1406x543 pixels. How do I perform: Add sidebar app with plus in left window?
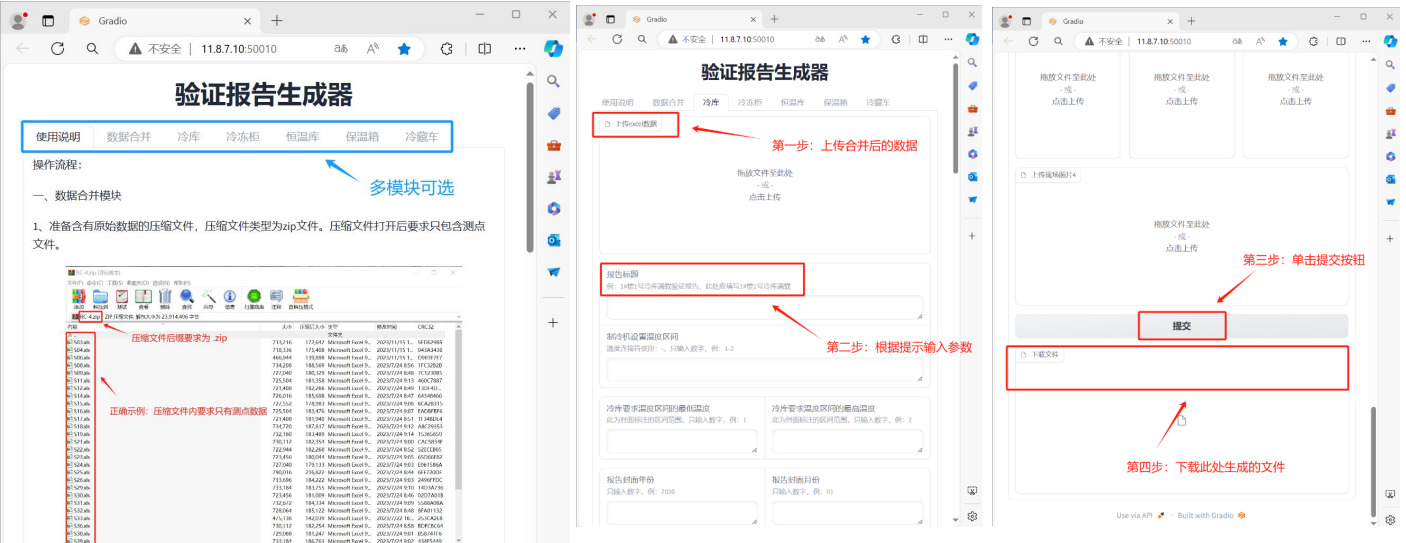pos(553,322)
